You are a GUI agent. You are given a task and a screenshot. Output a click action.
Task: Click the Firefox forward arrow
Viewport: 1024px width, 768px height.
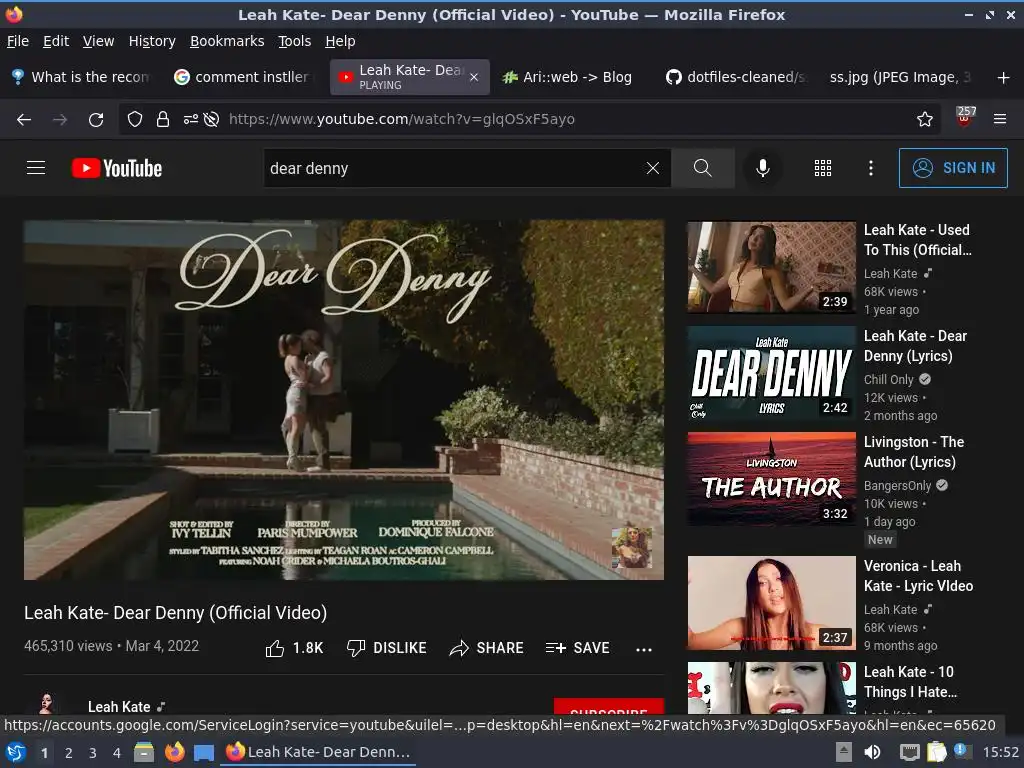click(60, 120)
